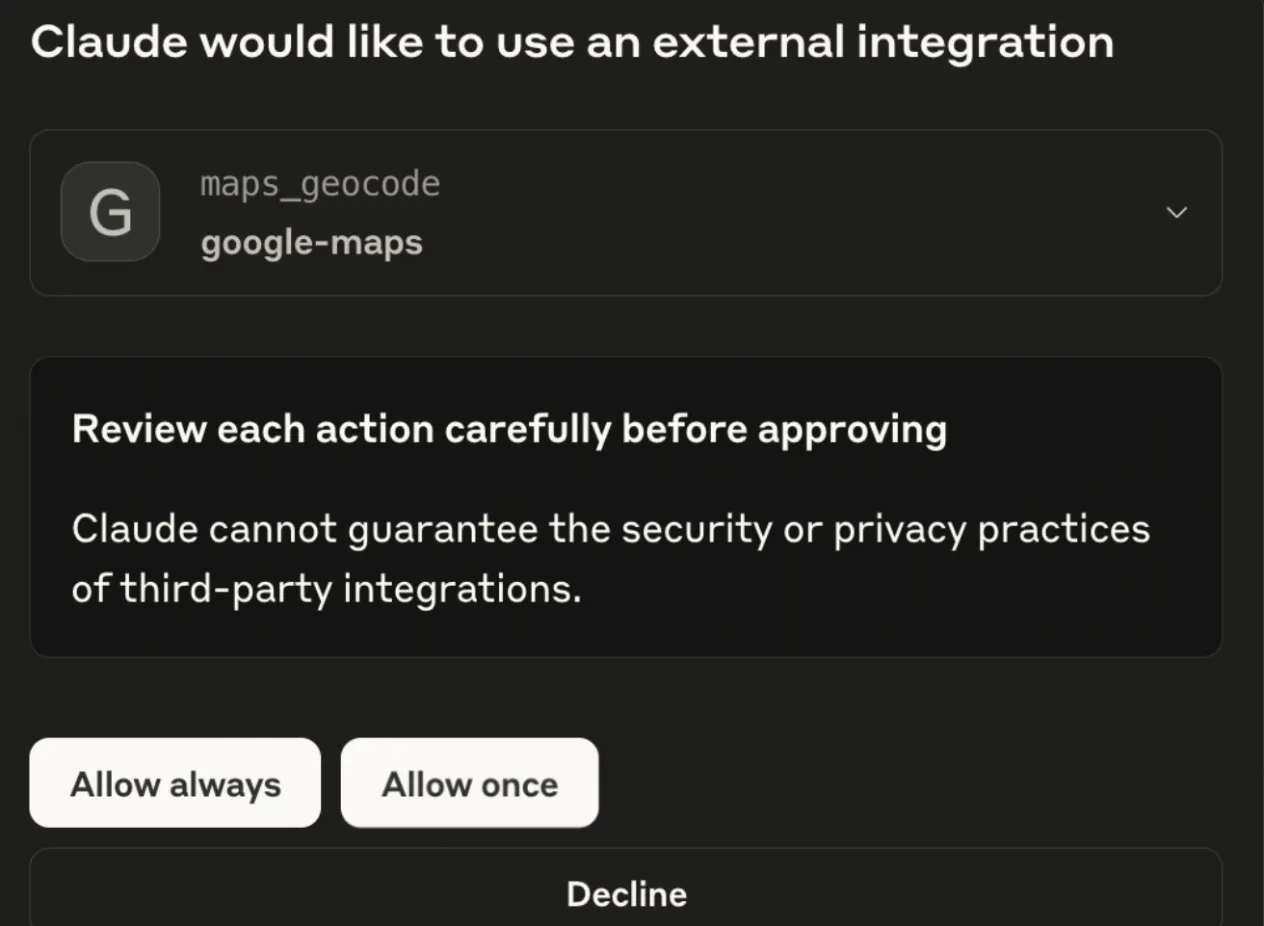The width and height of the screenshot is (1264, 926).
Task: Choose Allow once for this integration
Action: (x=469, y=784)
